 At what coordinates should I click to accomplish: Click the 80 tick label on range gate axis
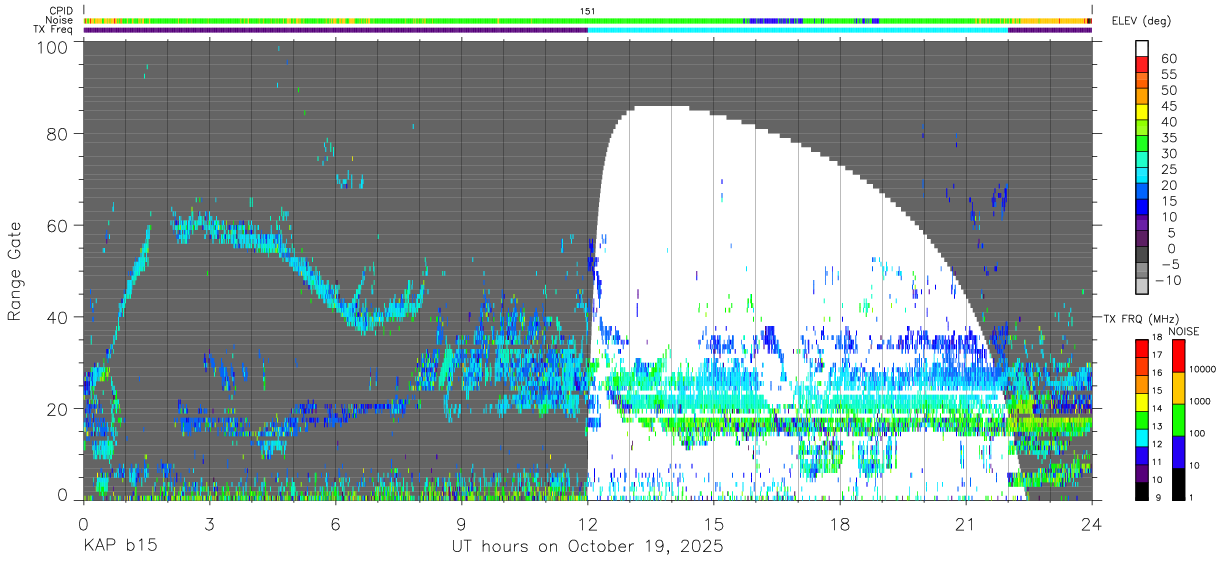[x=58, y=133]
